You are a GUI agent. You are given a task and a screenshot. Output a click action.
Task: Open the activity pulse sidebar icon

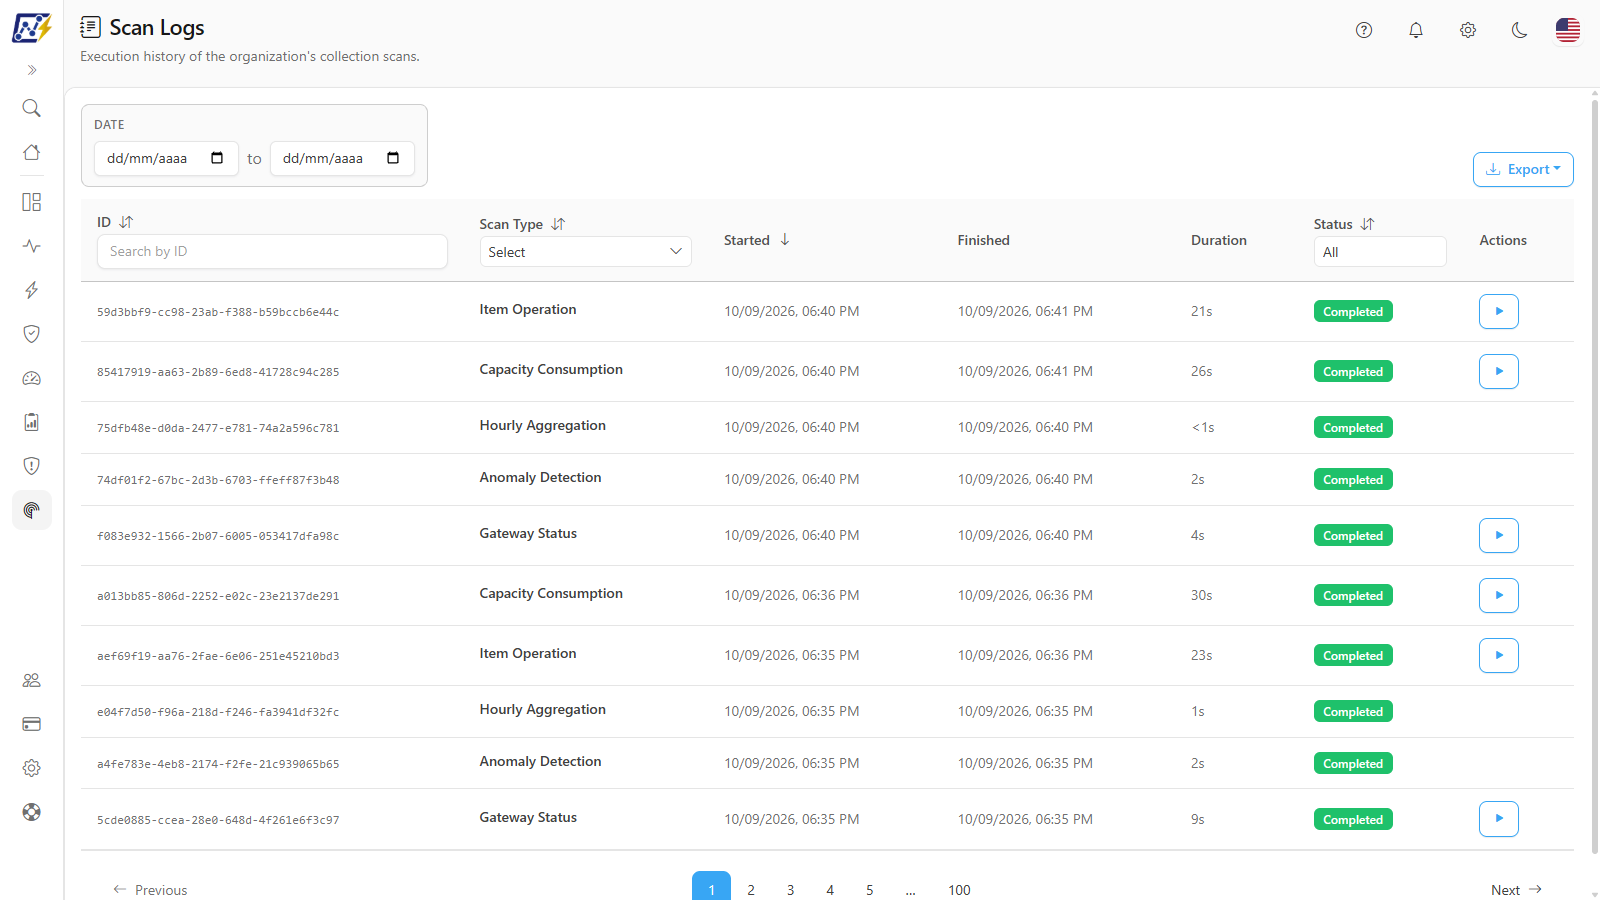point(32,246)
